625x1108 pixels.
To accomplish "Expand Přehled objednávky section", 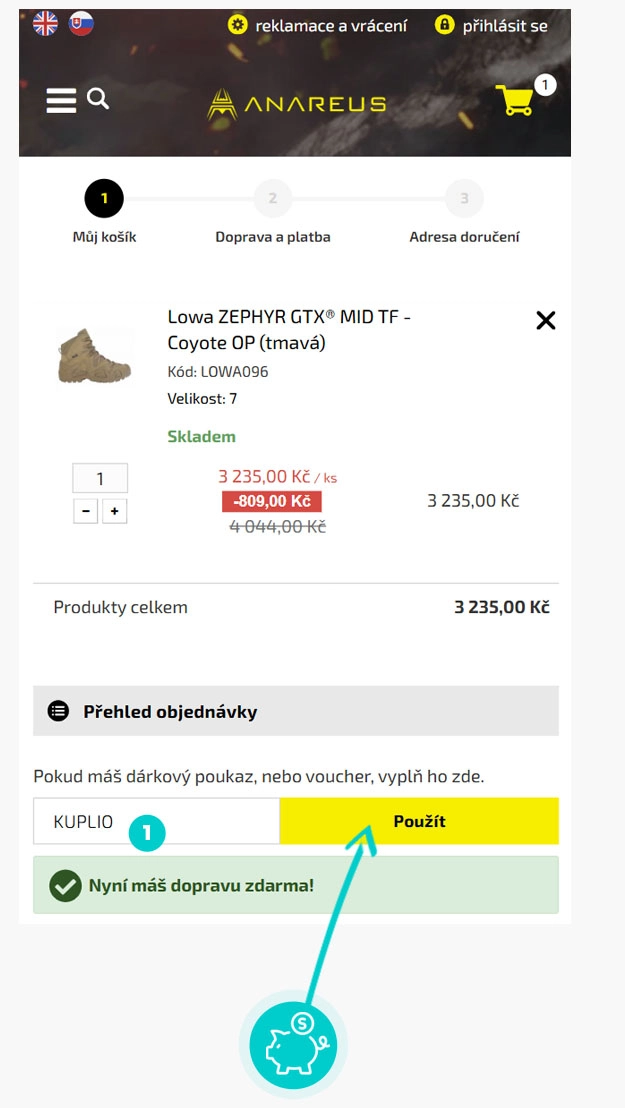I will 296,712.
